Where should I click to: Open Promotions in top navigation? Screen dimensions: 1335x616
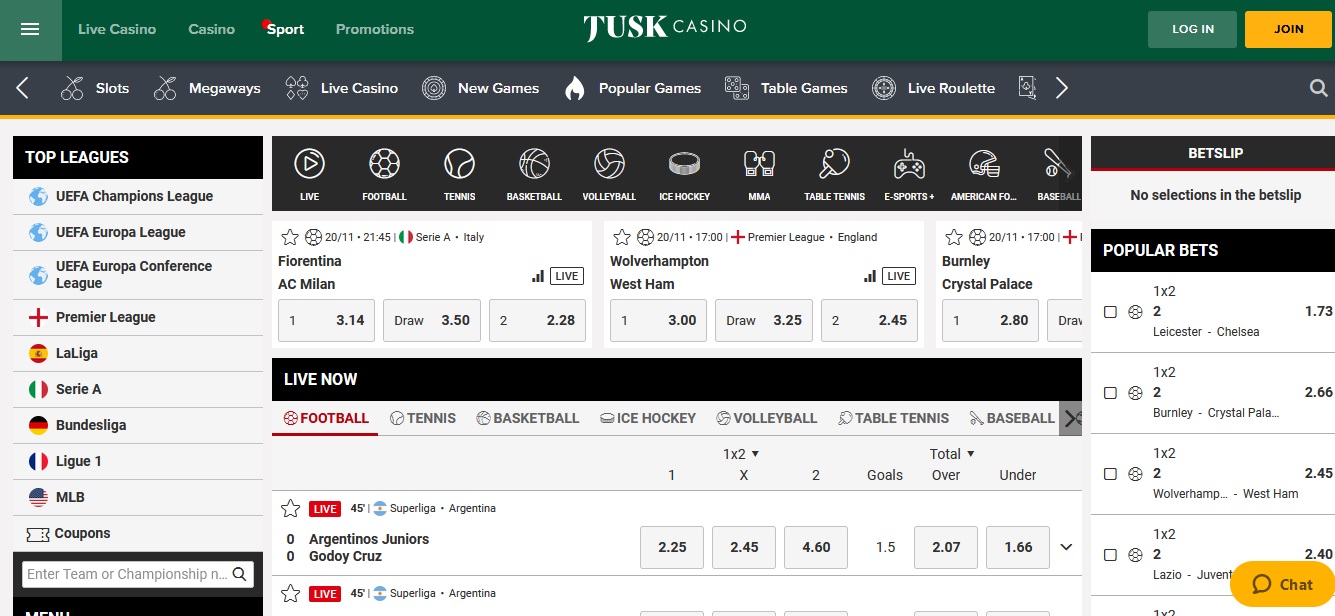point(375,29)
